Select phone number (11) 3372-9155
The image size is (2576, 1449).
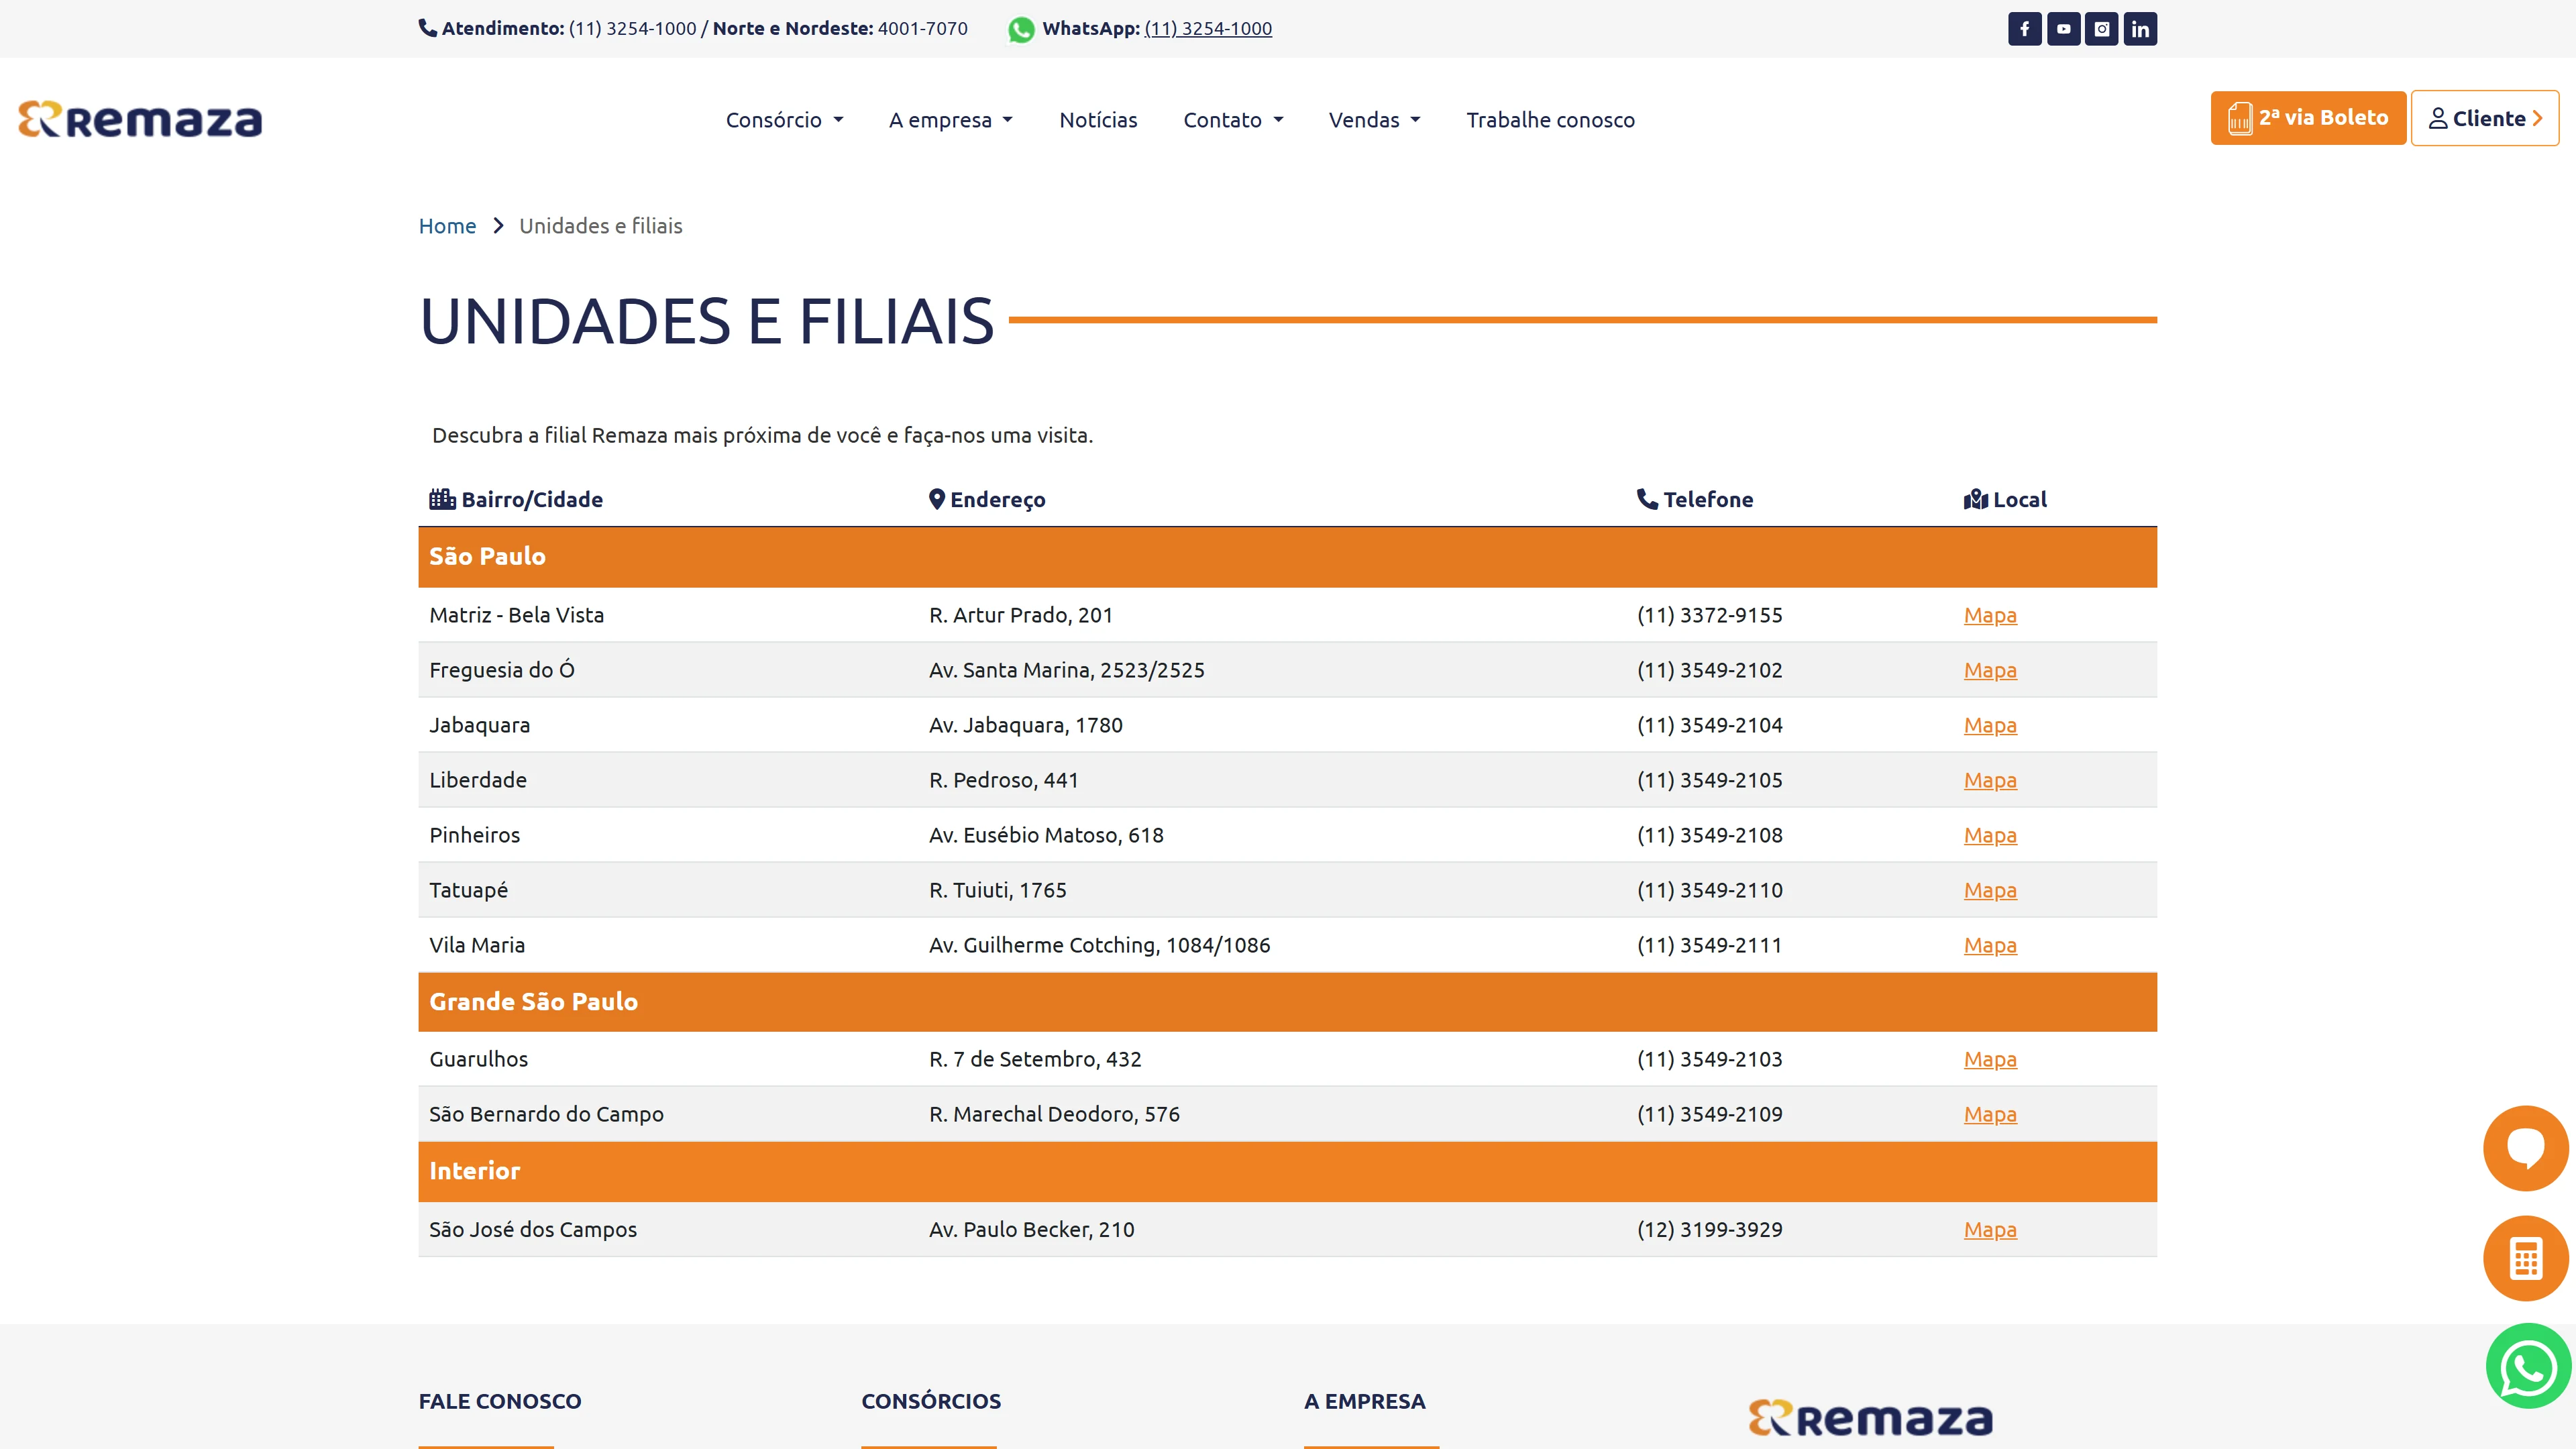[x=1710, y=615]
